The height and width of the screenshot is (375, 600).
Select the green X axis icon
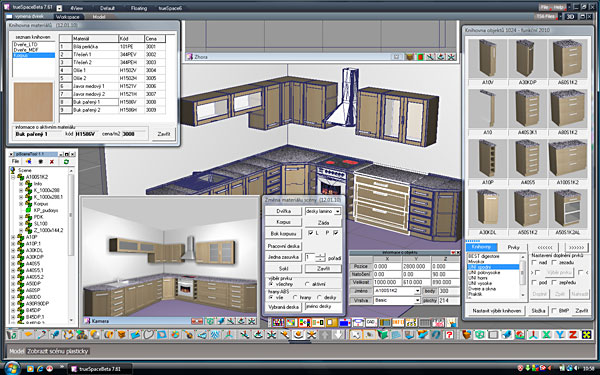click(546, 335)
